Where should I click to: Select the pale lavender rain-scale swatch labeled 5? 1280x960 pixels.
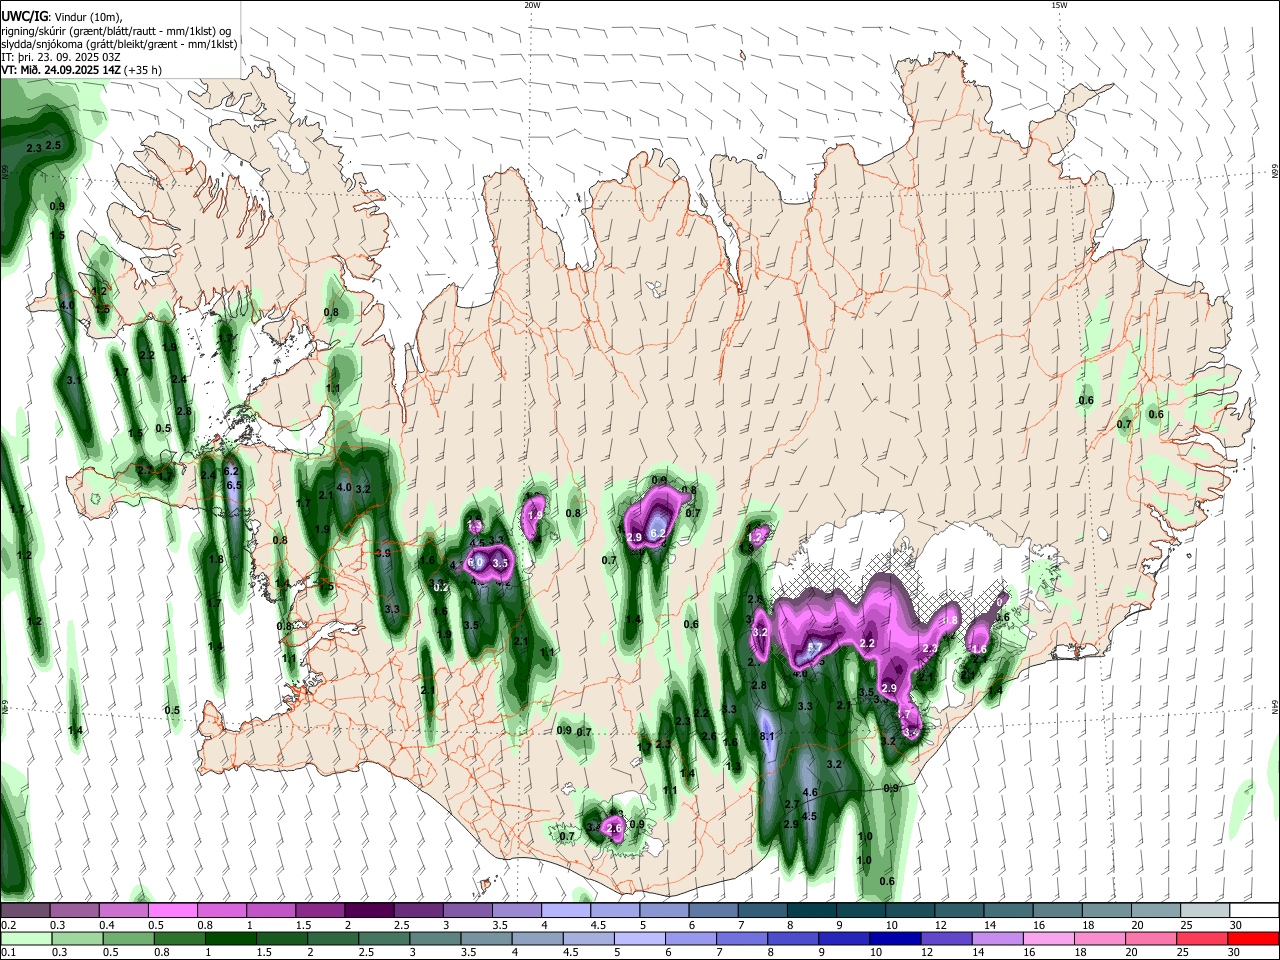(639, 939)
